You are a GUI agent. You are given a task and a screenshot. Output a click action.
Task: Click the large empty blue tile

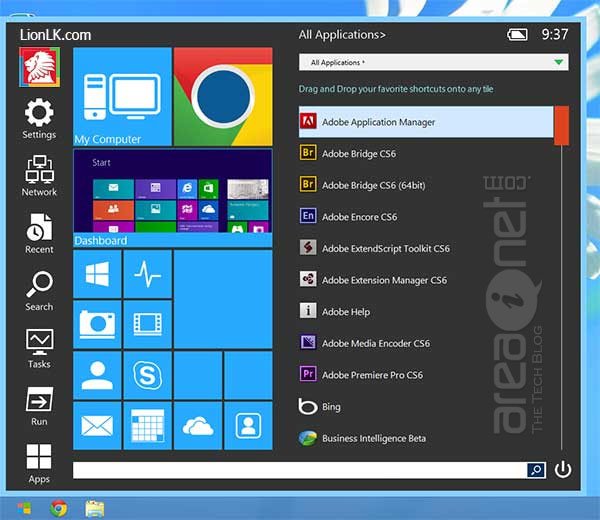point(223,299)
